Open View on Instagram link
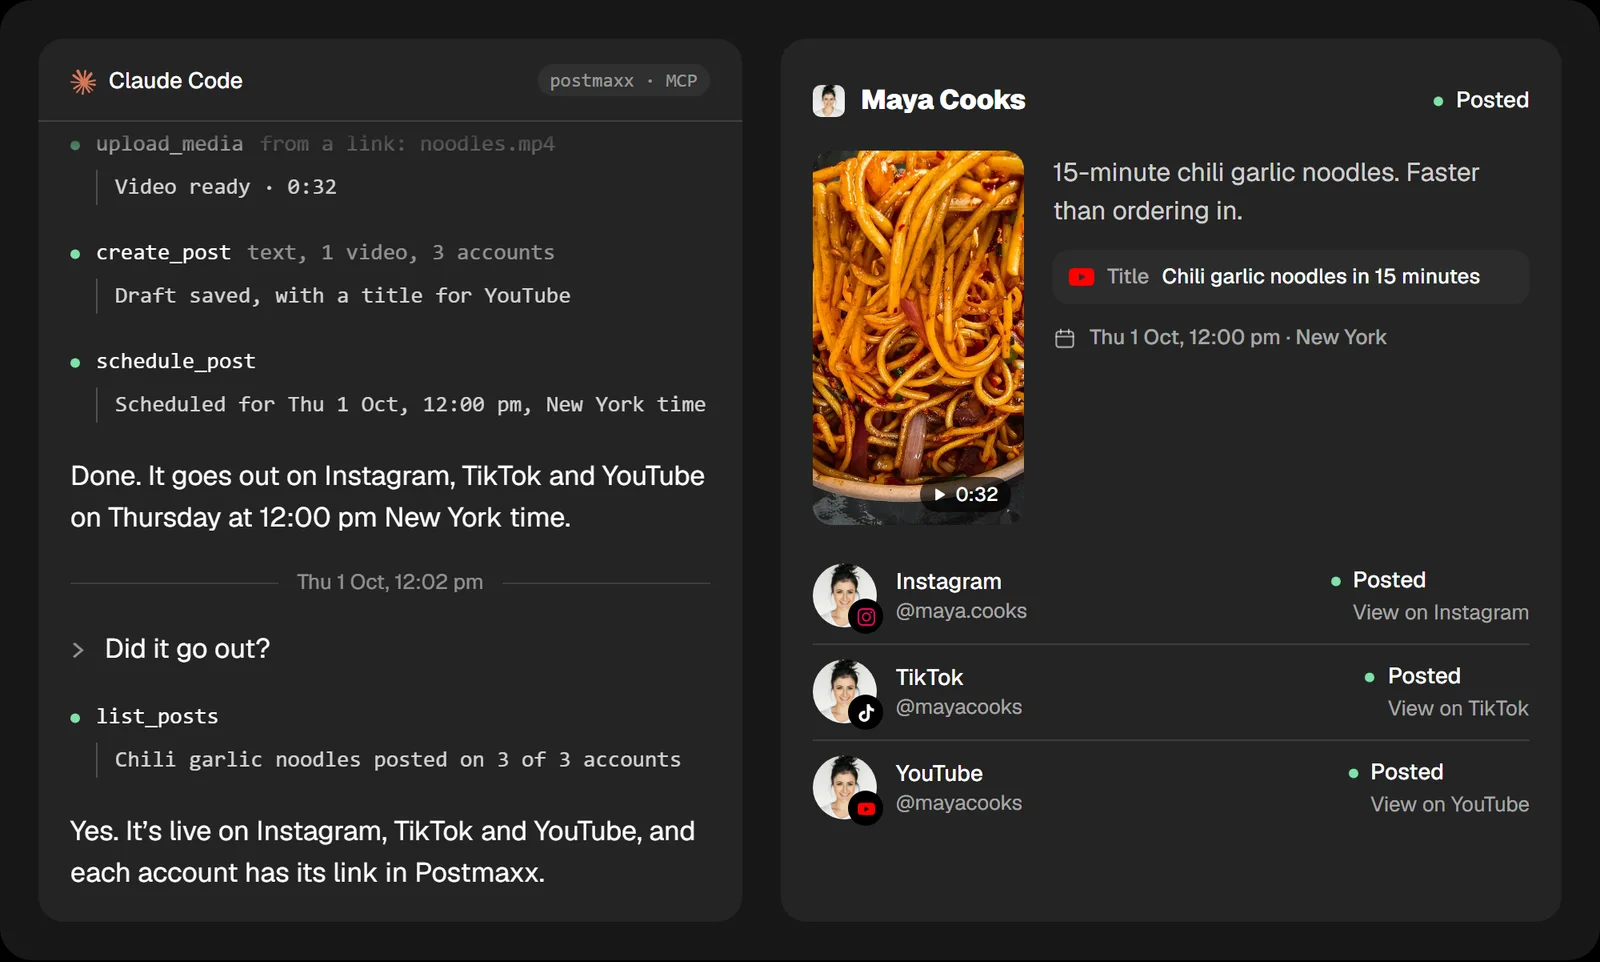 coord(1440,613)
